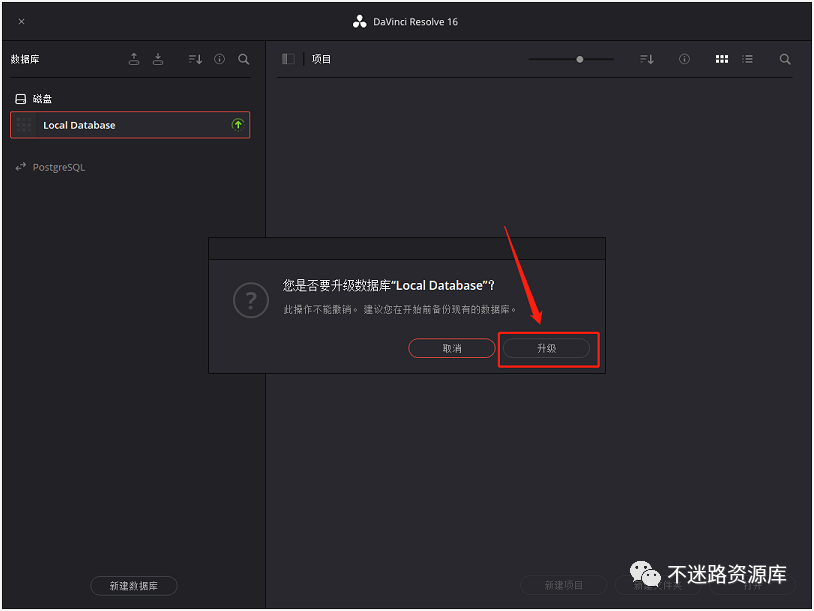Viewport: 814px width, 611px height.
Task: Switch projects to grid thumbnail view
Action: click(722, 59)
